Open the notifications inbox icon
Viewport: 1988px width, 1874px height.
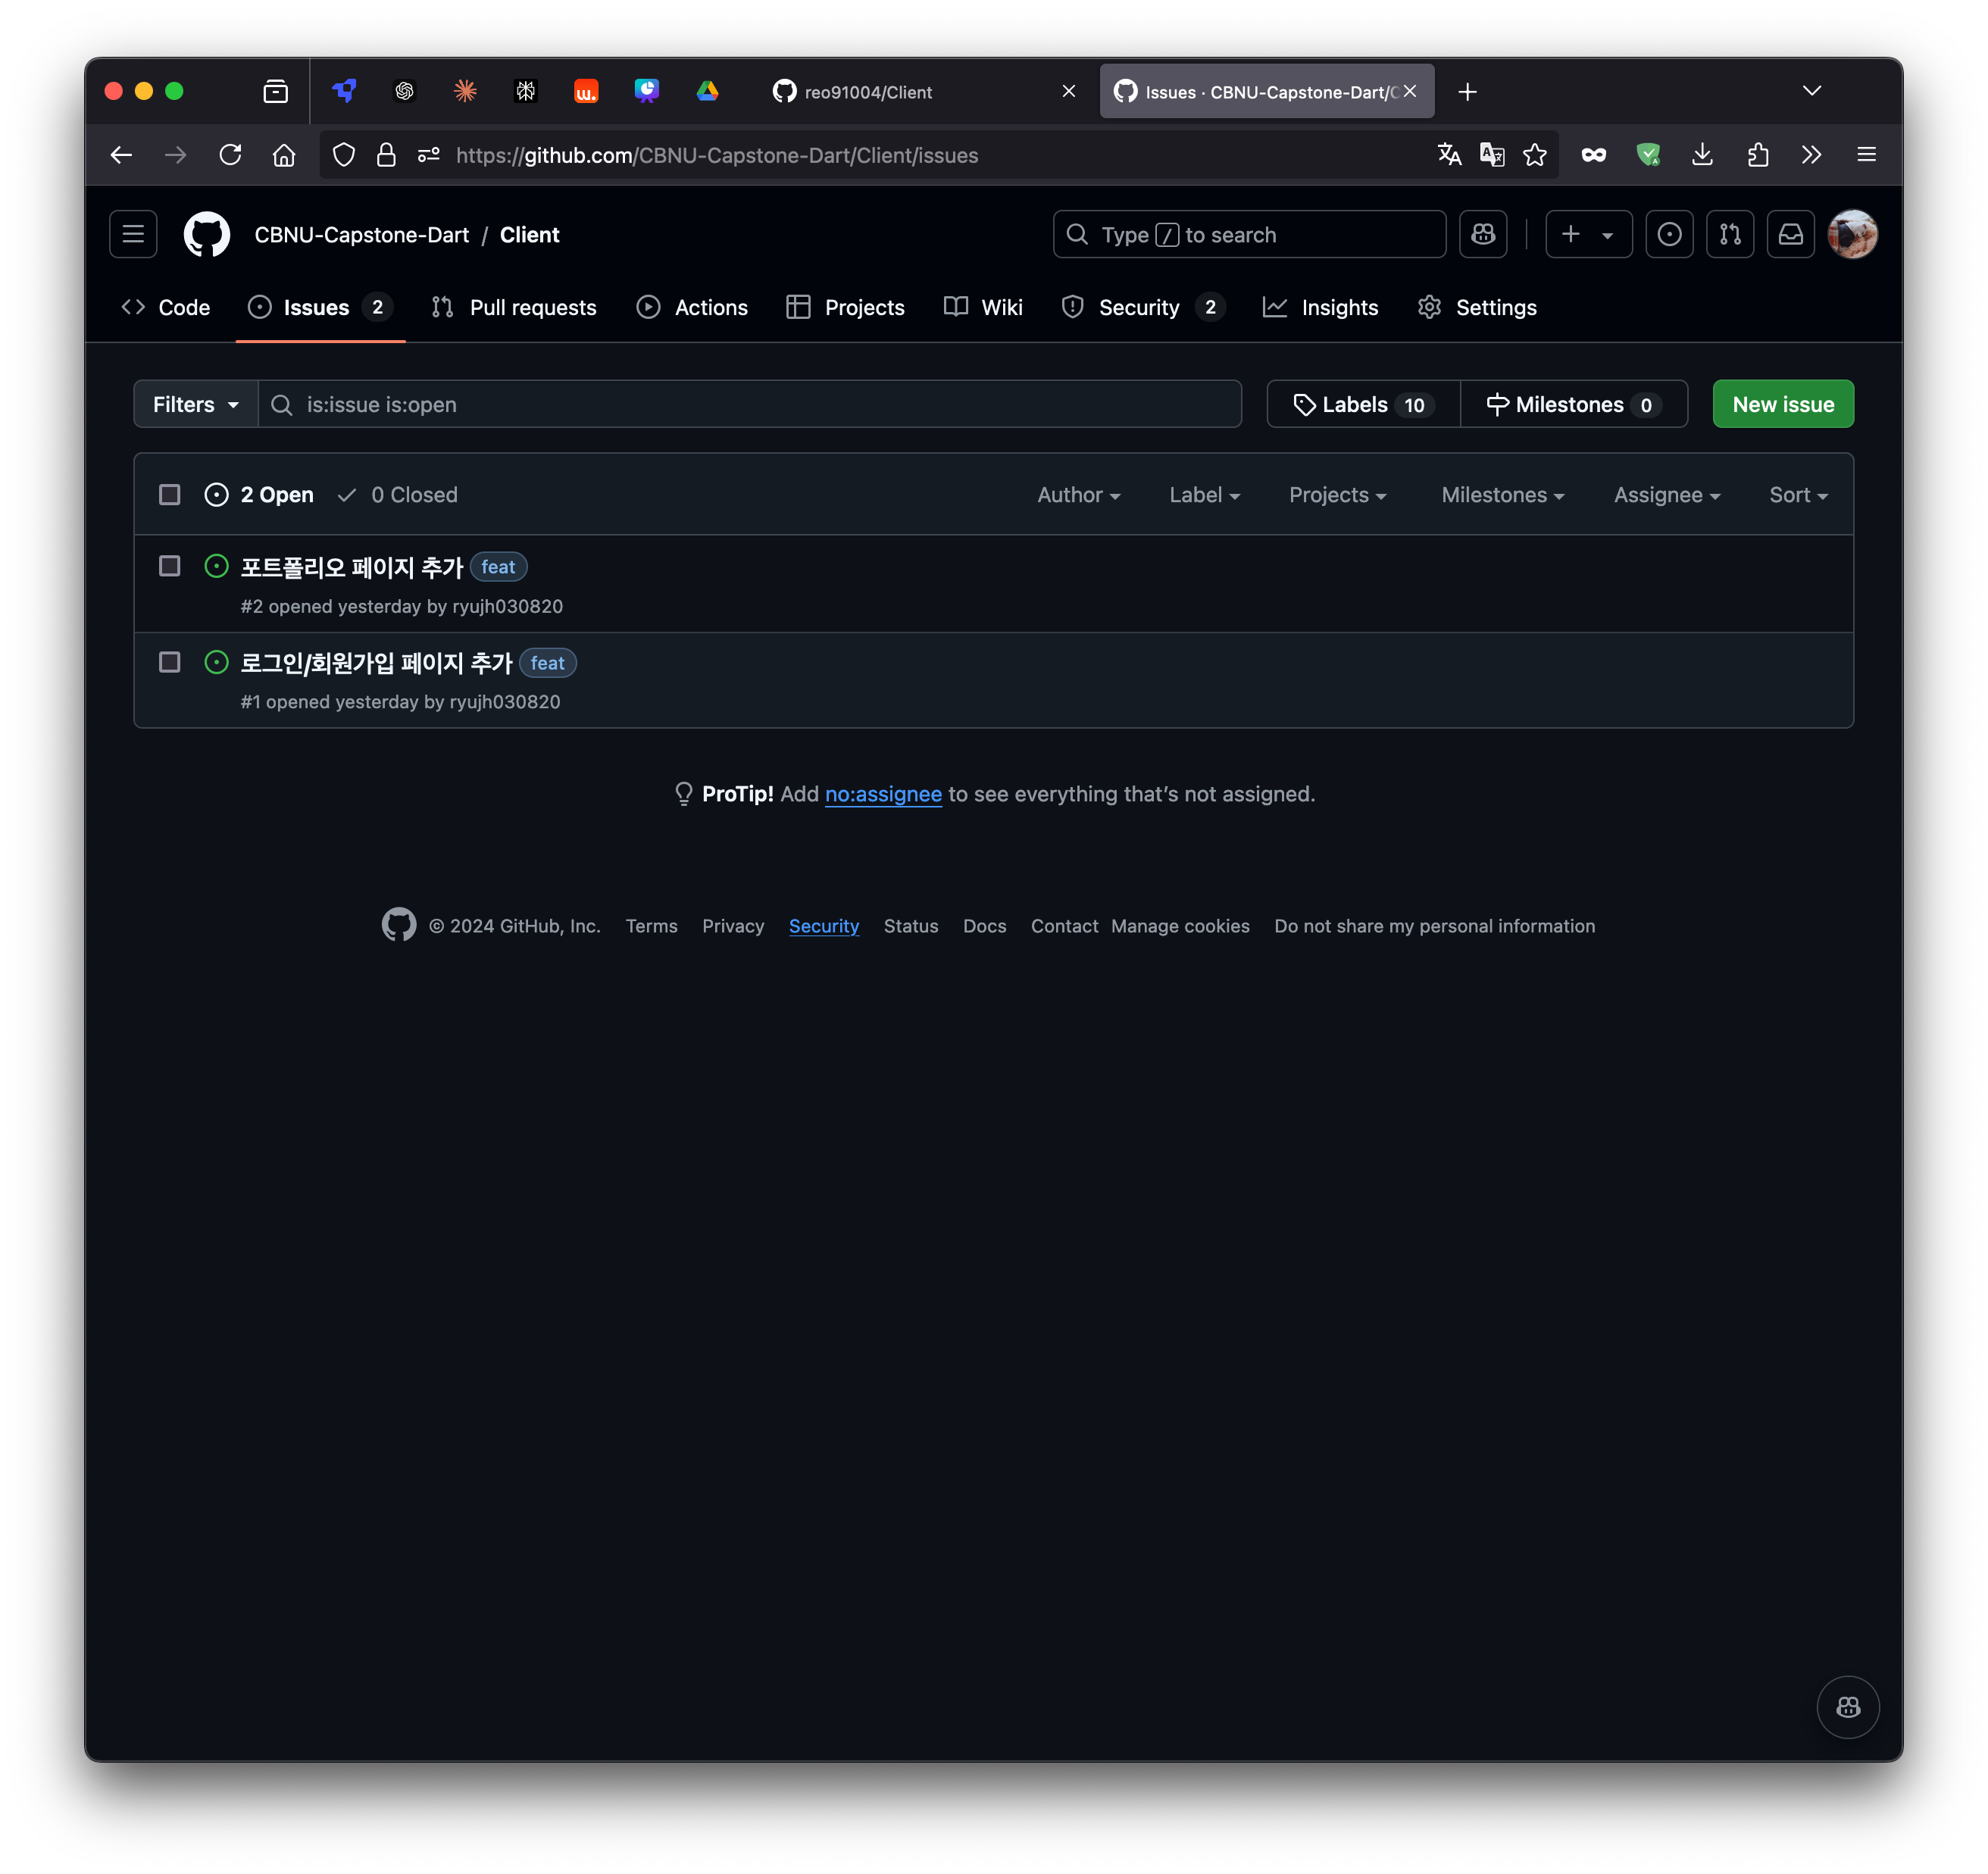click(1790, 234)
